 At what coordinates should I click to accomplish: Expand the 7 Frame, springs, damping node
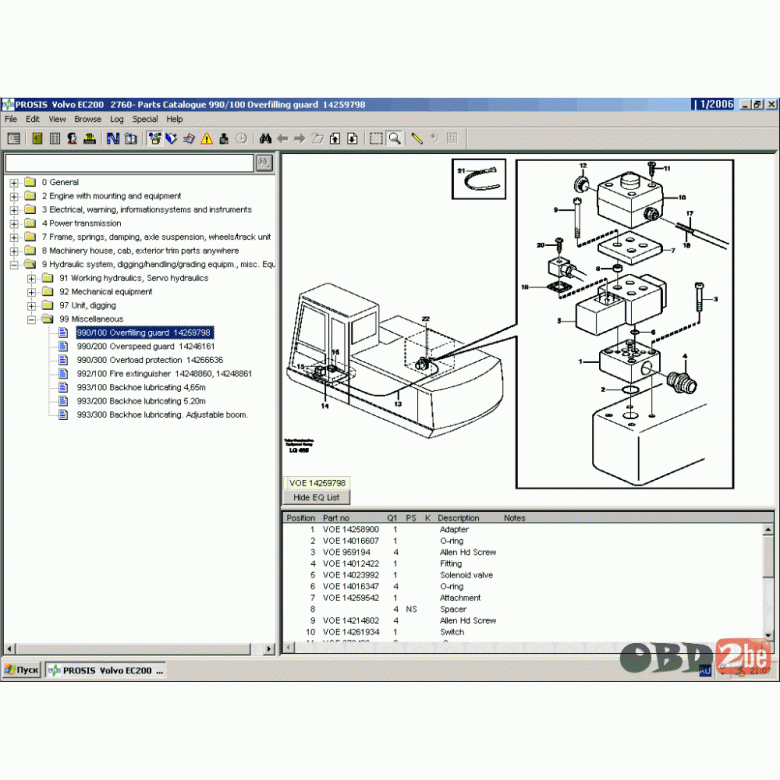click(x=14, y=237)
